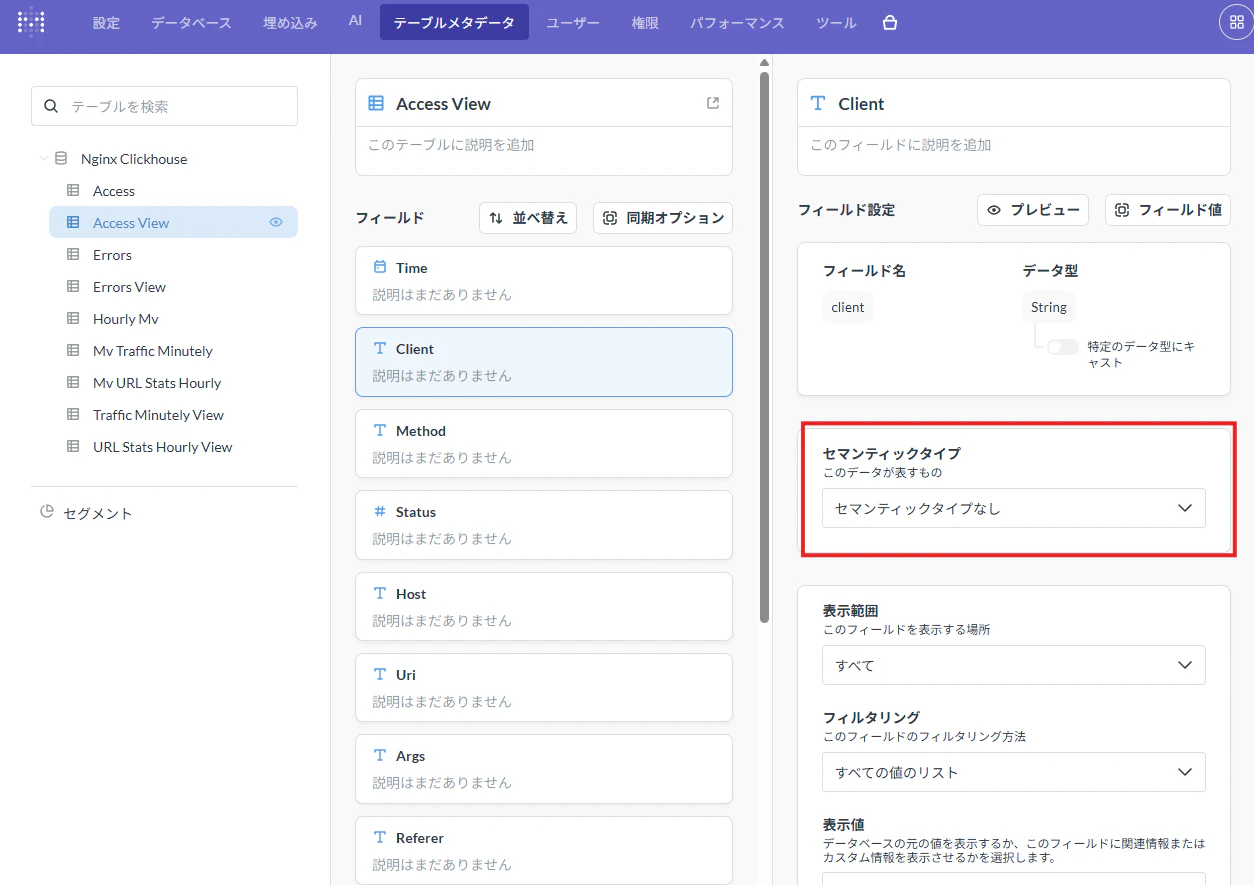This screenshot has height=885, width=1254.
Task: Open the 権限 tab
Action: tap(645, 22)
